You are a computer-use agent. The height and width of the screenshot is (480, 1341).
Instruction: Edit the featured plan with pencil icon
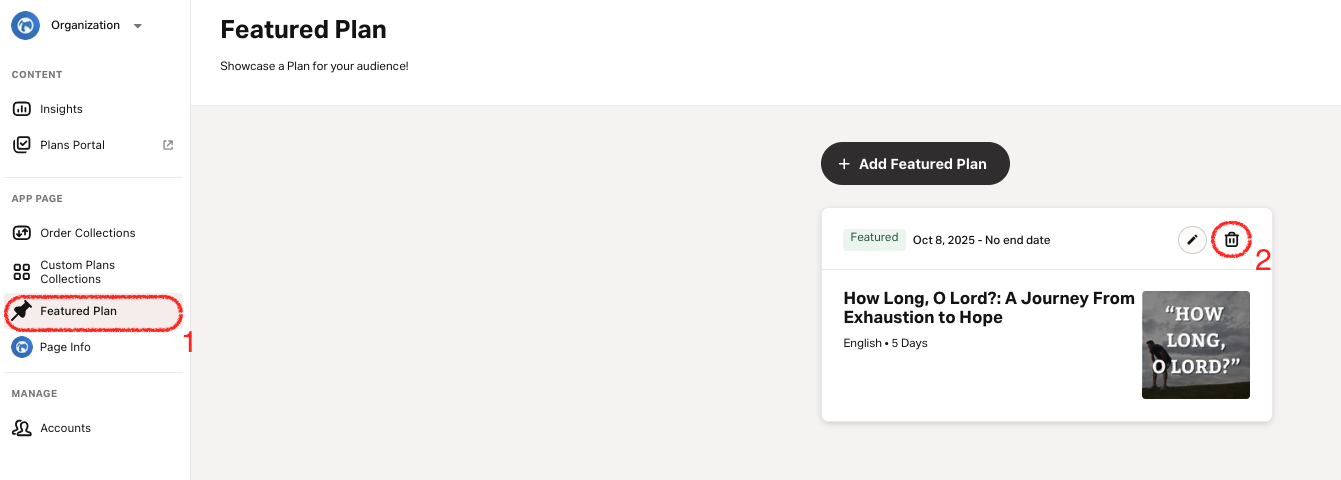[x=1192, y=240]
